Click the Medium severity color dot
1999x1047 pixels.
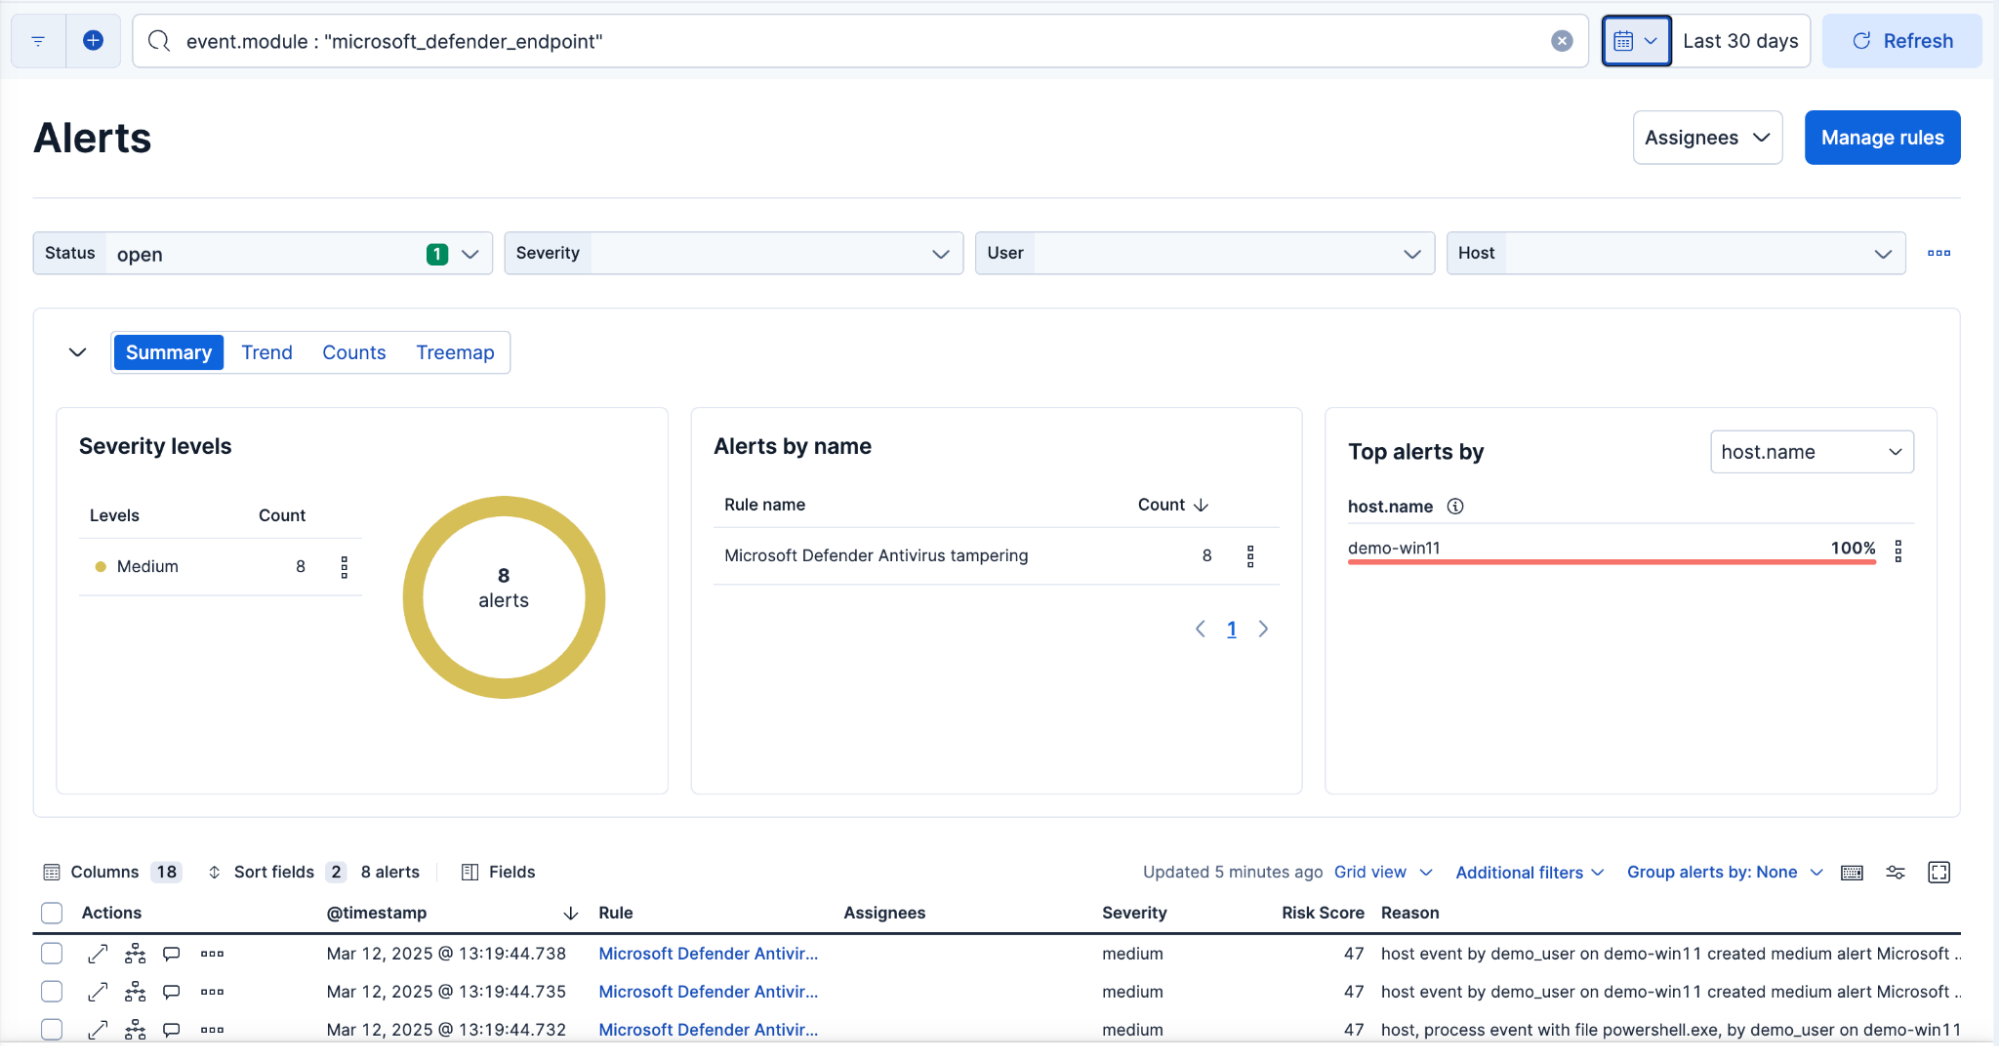click(x=100, y=567)
